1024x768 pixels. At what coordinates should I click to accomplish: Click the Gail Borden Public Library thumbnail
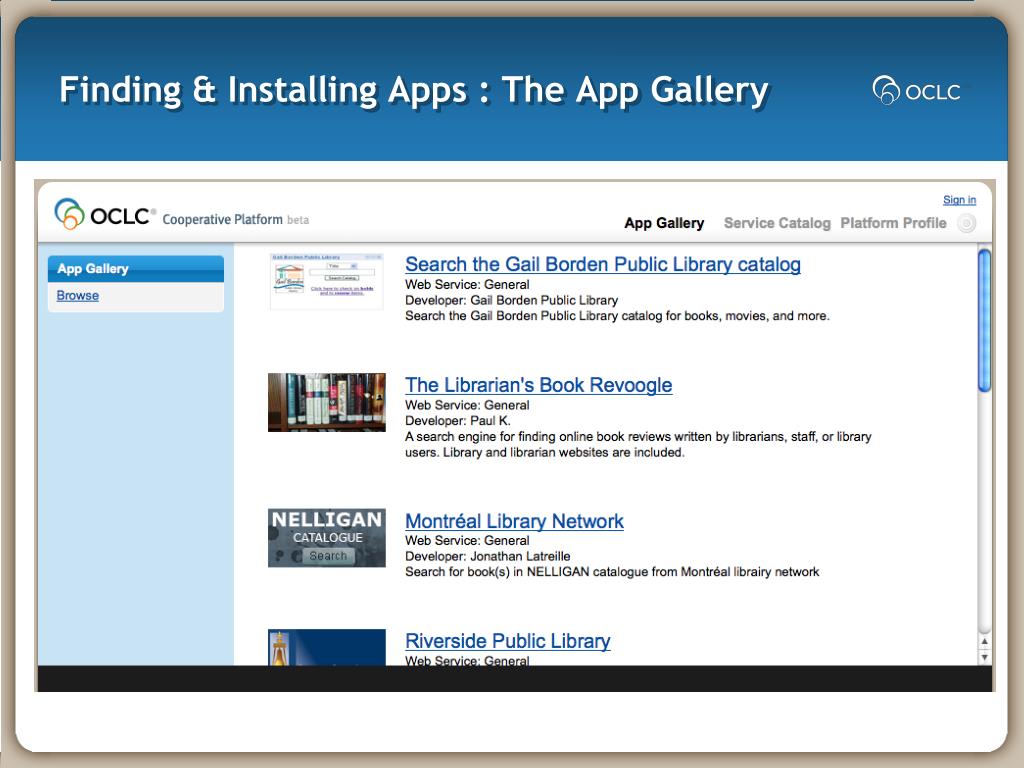[x=326, y=281]
